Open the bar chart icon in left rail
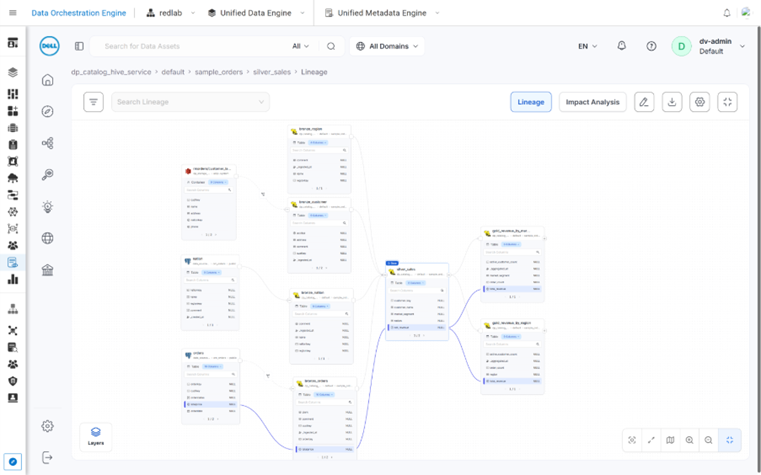 coord(13,279)
